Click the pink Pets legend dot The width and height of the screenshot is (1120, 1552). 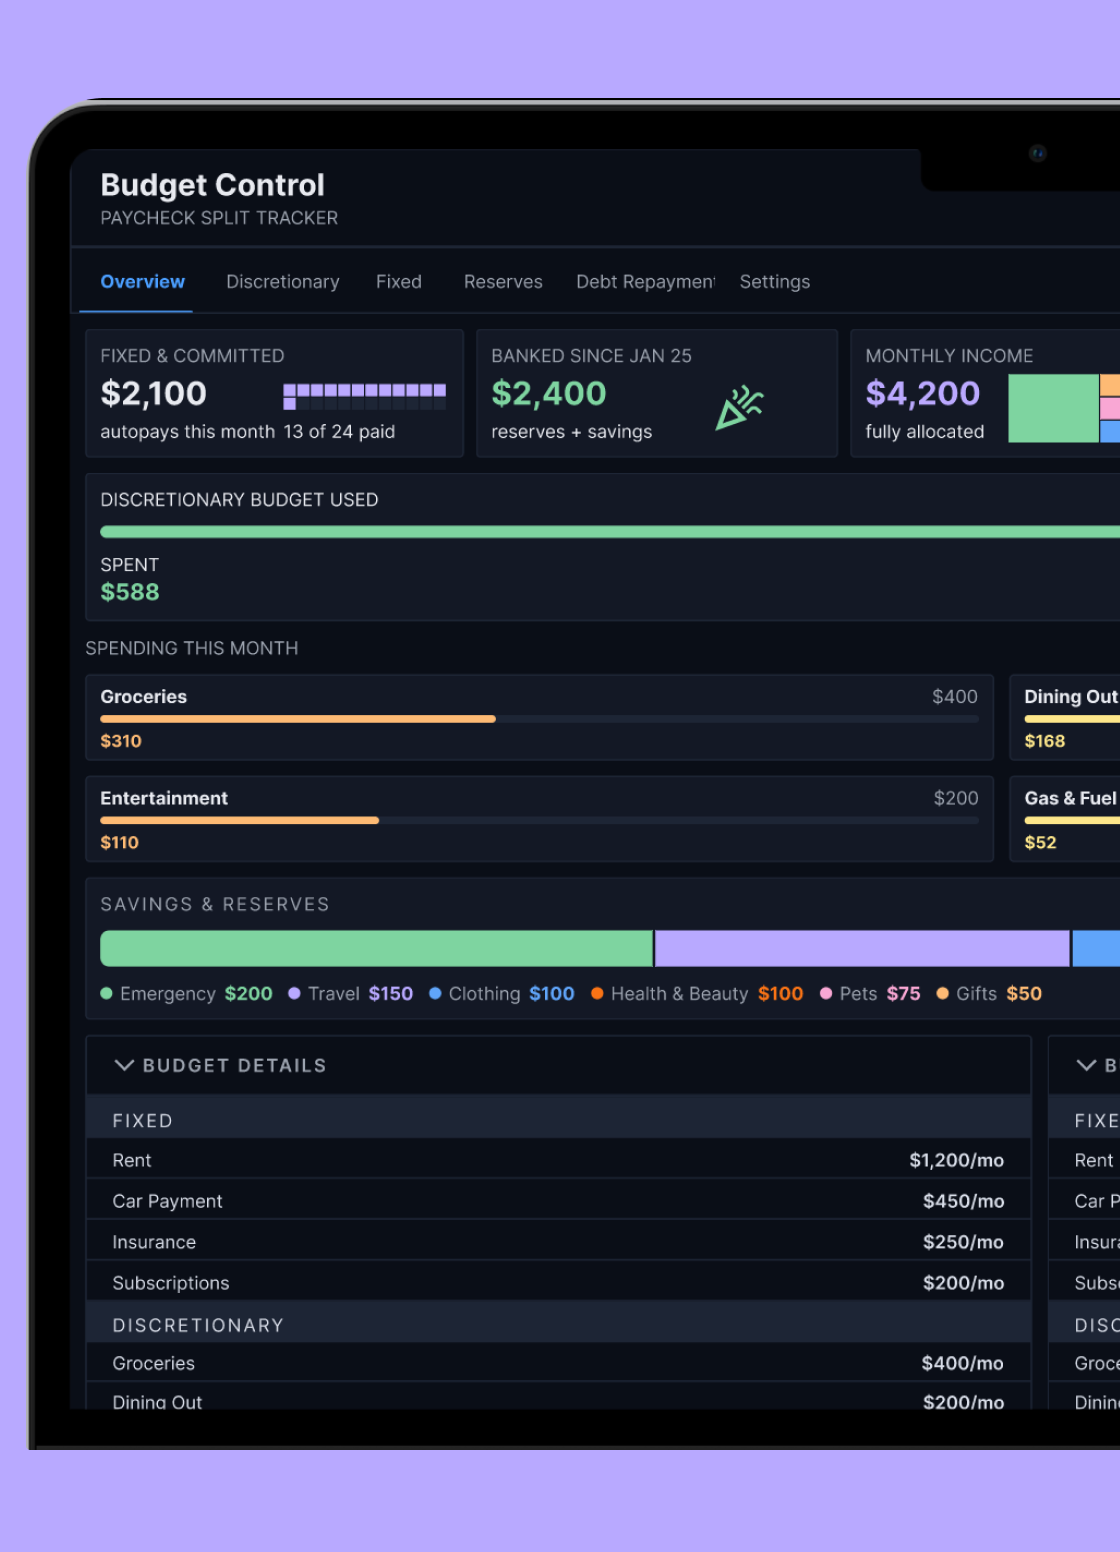[x=826, y=994]
